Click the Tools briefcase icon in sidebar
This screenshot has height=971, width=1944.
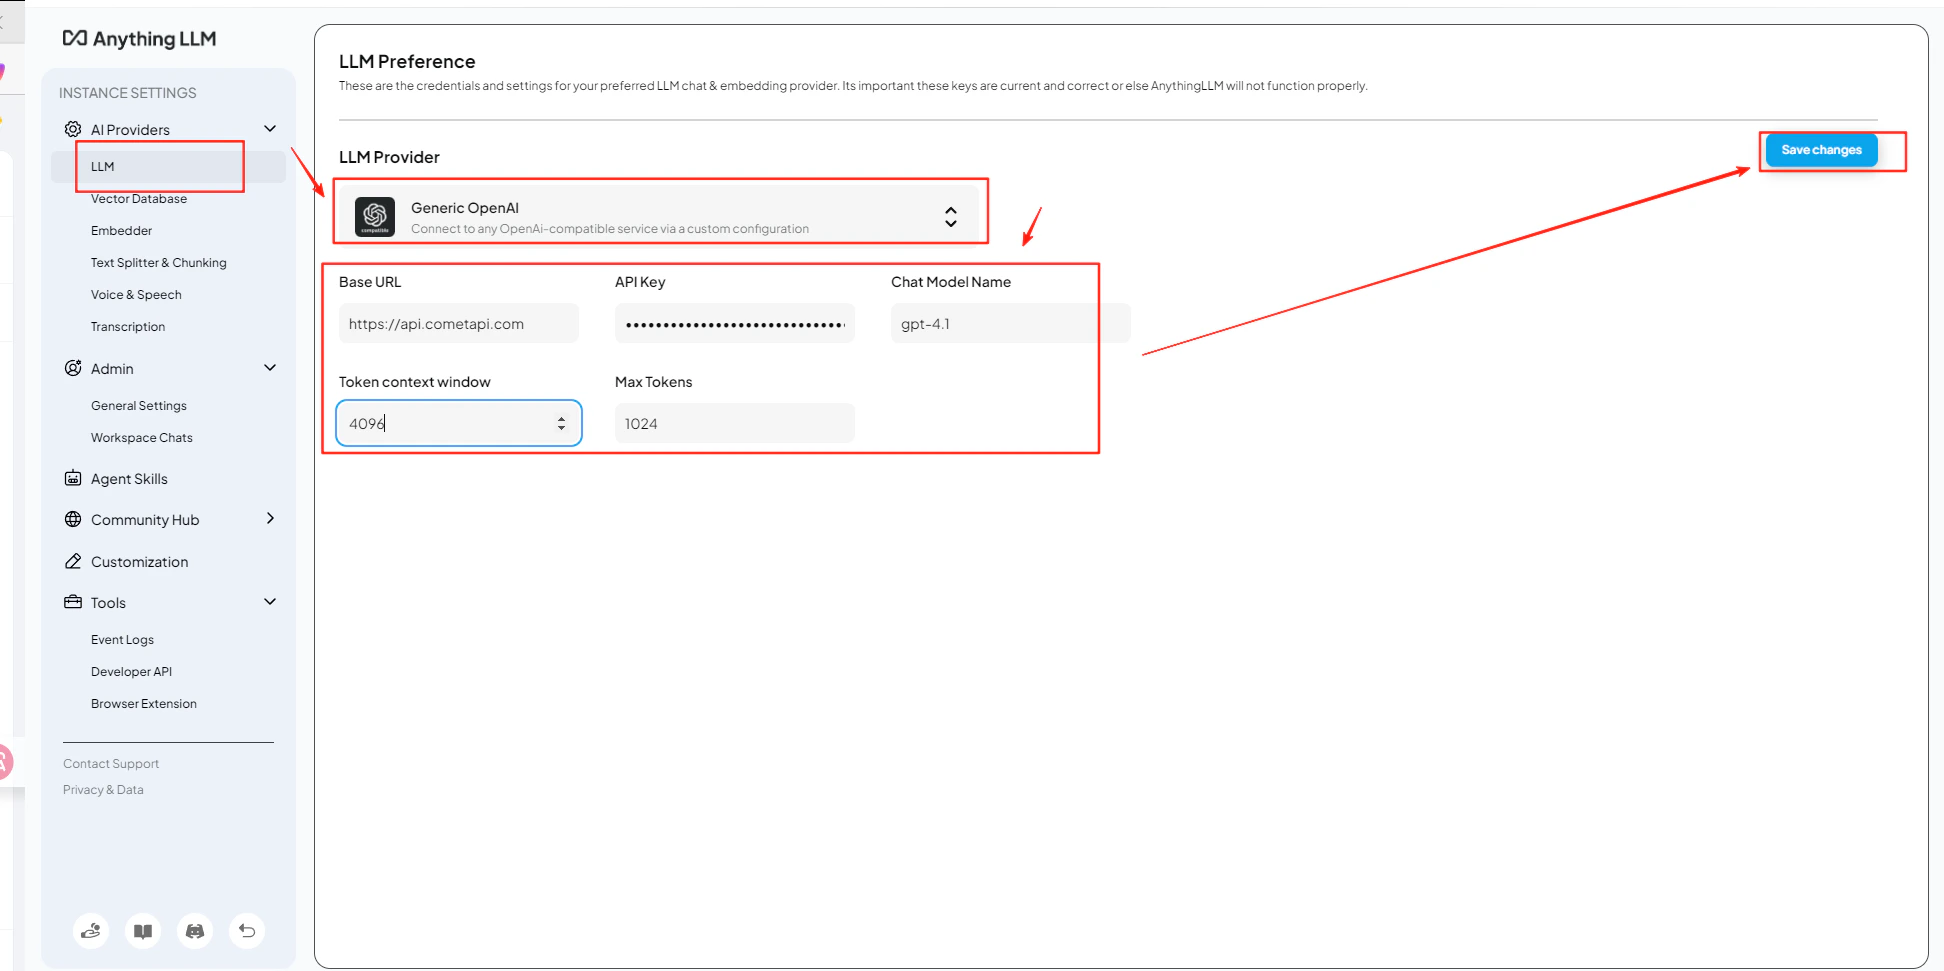[x=72, y=602]
